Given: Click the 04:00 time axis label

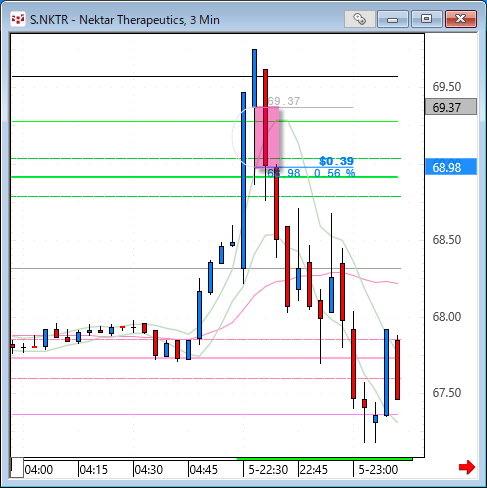Looking at the screenshot, I should [x=39, y=470].
